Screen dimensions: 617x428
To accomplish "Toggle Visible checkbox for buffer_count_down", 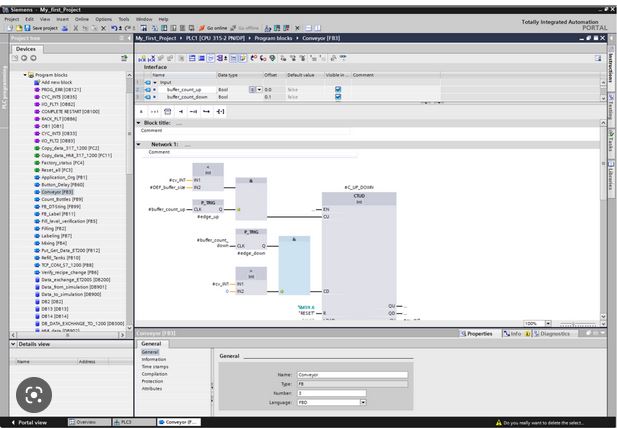I will (338, 97).
